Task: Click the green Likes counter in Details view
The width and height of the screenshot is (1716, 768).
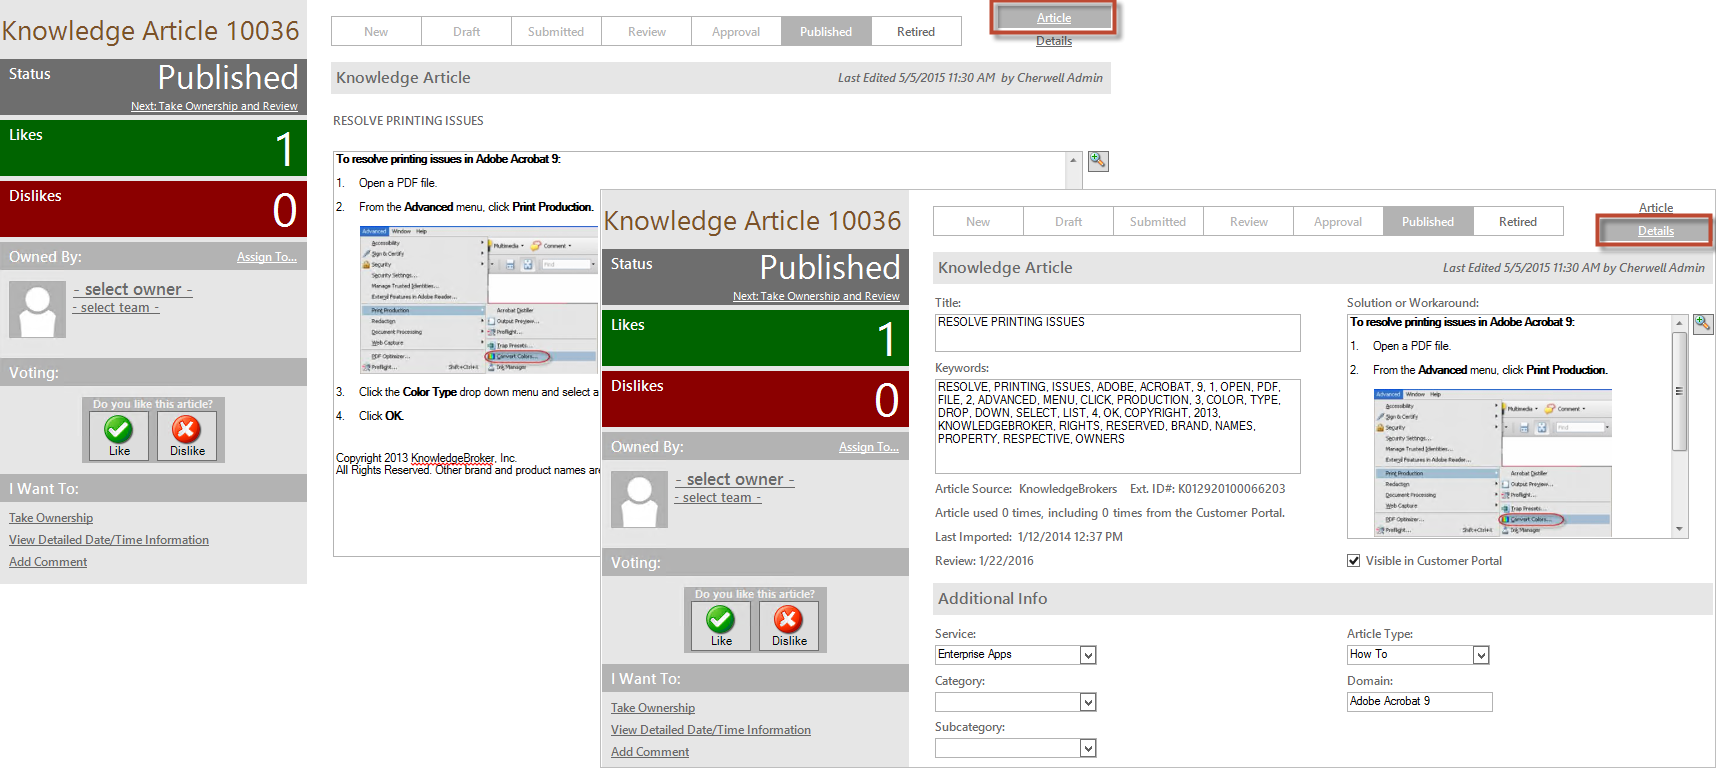Action: pos(755,338)
